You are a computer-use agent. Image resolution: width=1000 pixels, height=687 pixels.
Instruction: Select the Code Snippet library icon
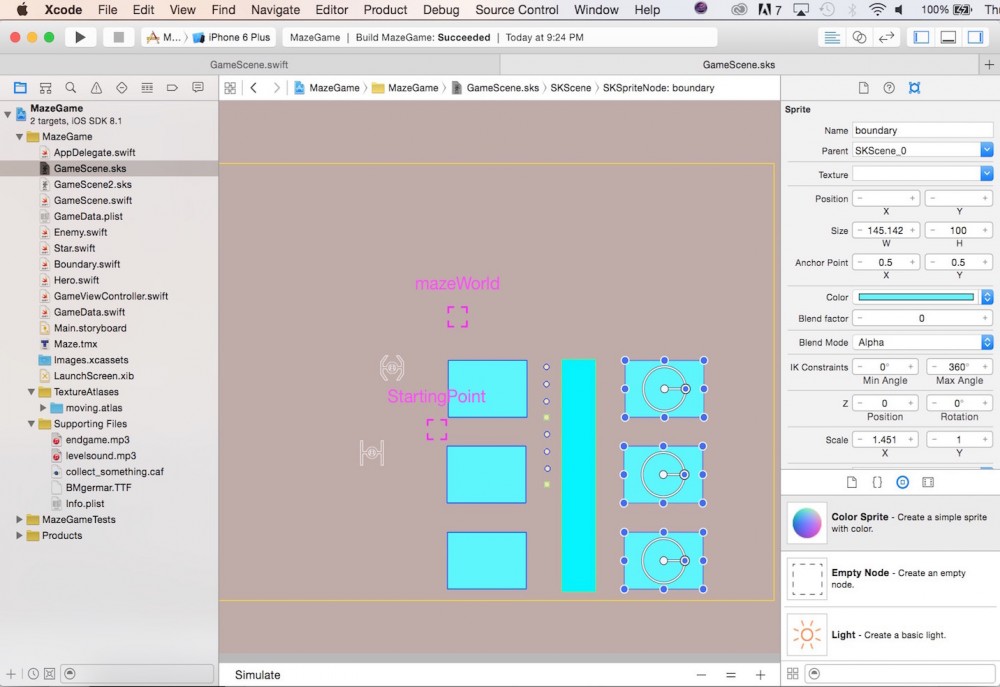click(x=877, y=482)
